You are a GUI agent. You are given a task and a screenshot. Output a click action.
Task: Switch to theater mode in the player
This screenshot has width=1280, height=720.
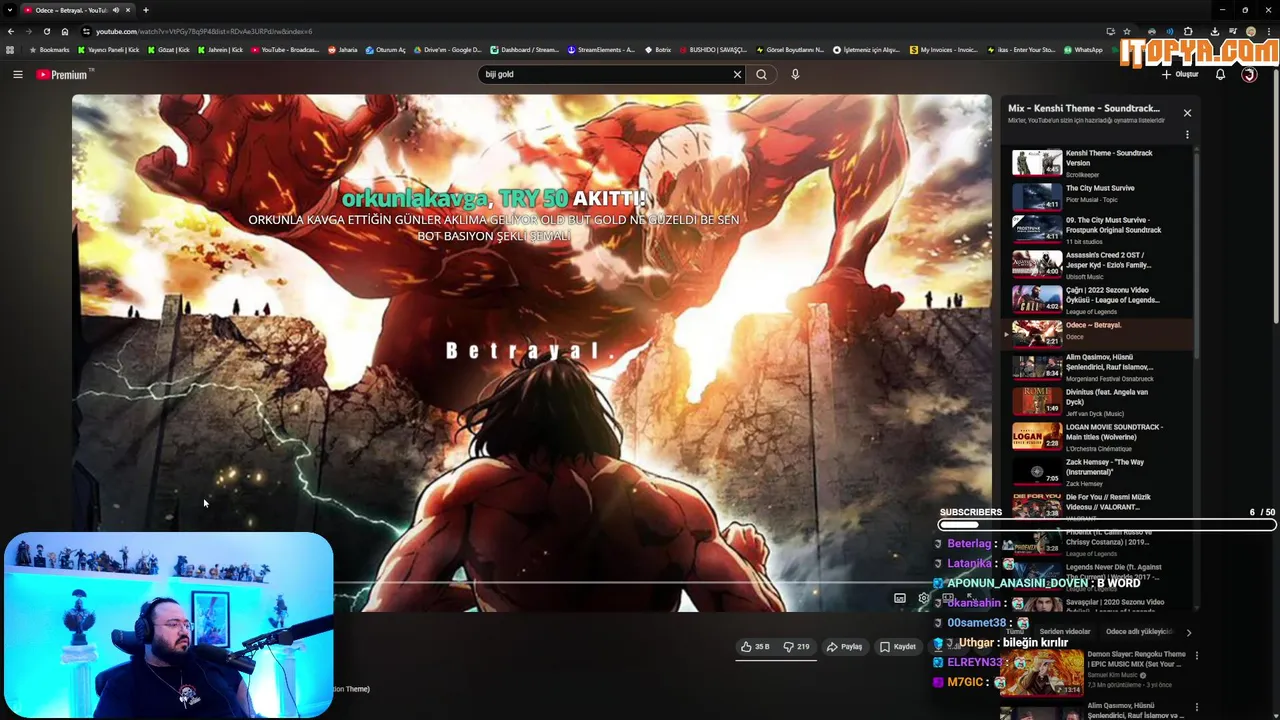[x=947, y=598]
